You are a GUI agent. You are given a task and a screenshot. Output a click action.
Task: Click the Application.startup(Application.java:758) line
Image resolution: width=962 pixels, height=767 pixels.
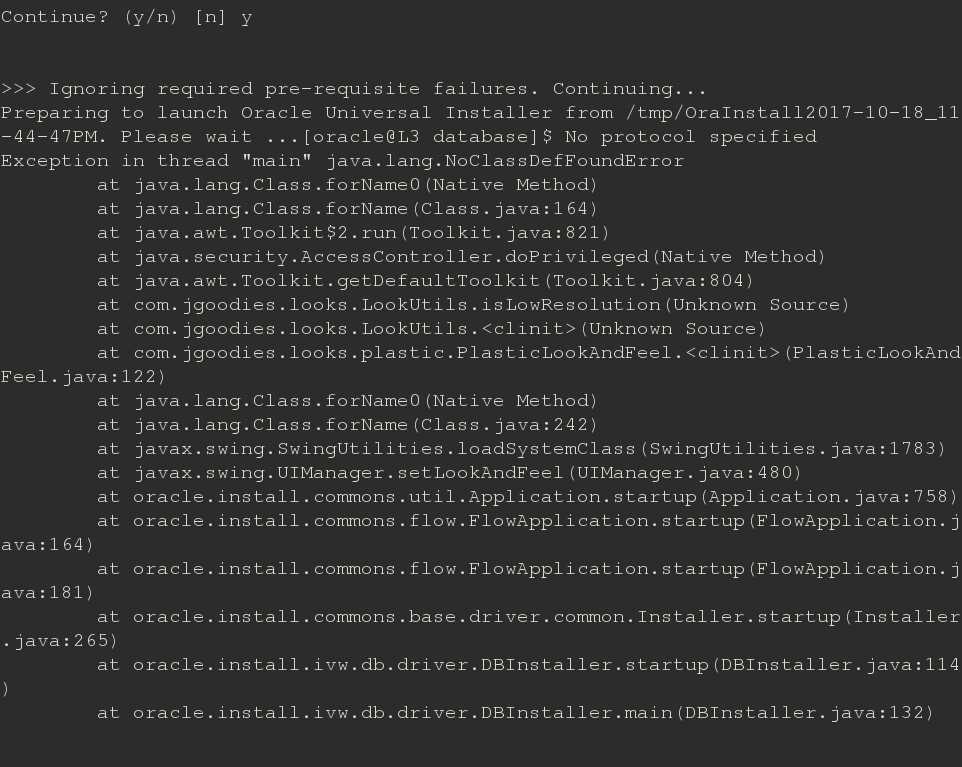527,496
